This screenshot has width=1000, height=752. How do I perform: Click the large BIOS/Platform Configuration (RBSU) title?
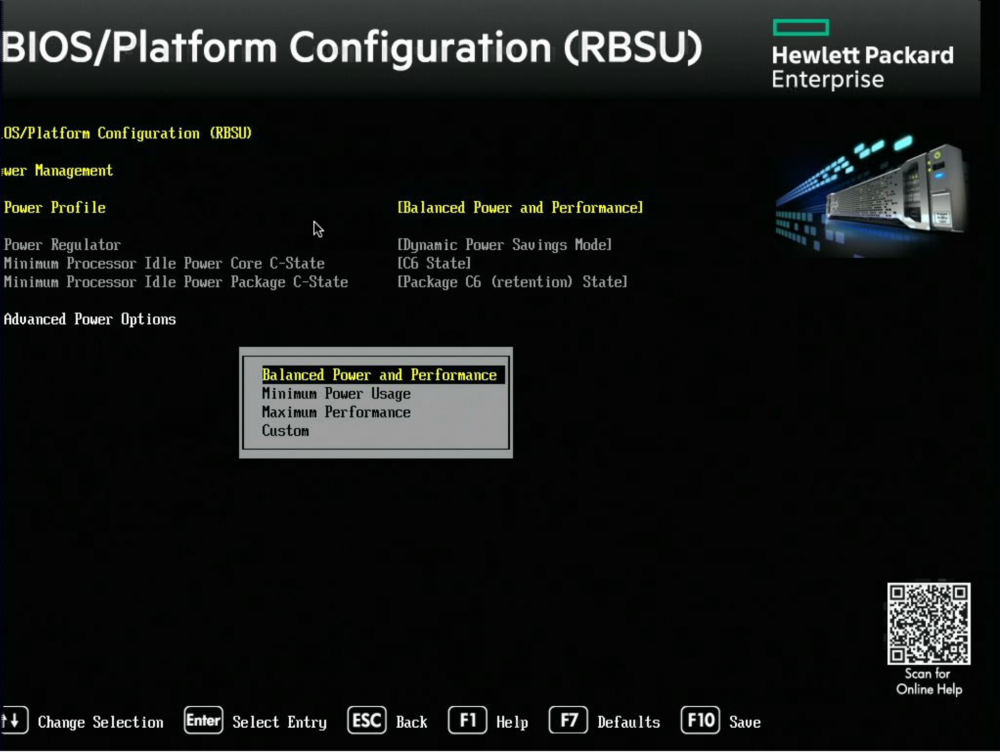pyautogui.click(x=351, y=48)
